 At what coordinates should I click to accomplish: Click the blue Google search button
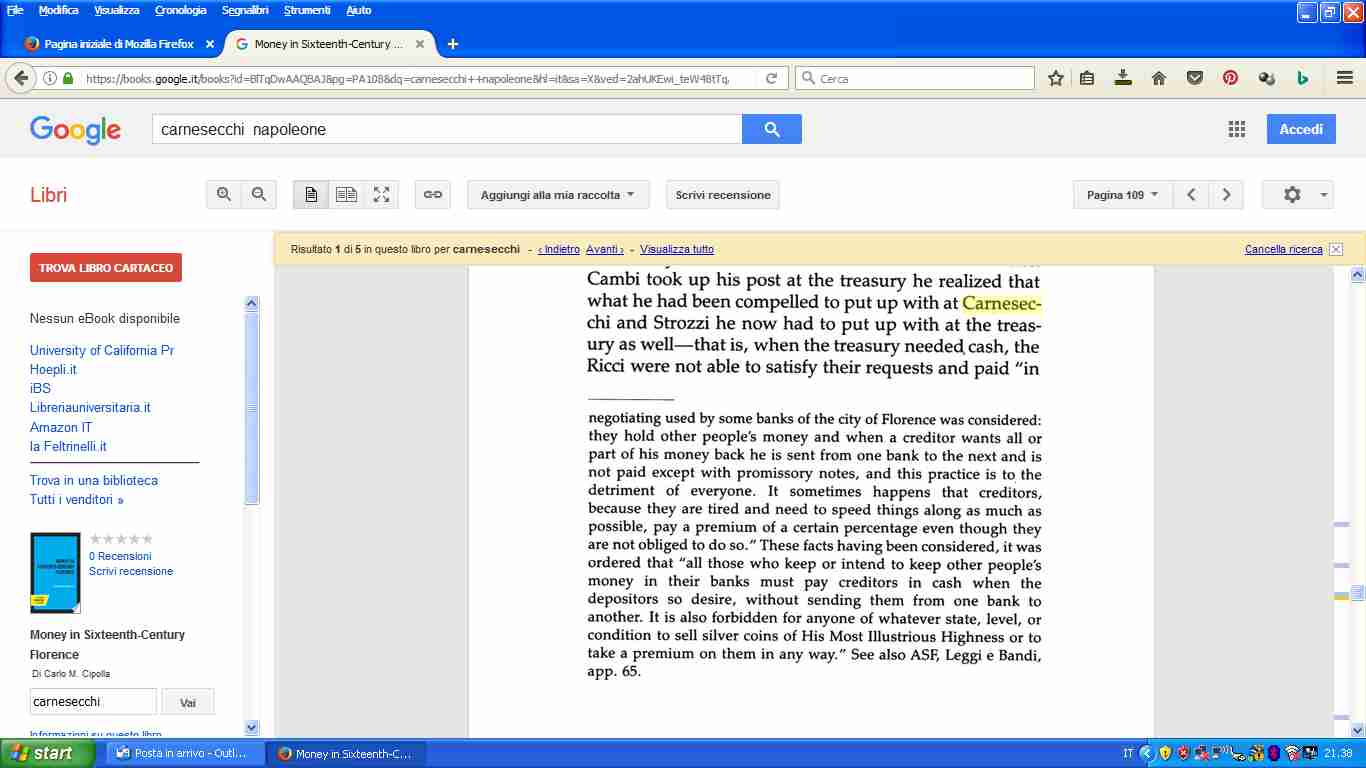(x=771, y=129)
